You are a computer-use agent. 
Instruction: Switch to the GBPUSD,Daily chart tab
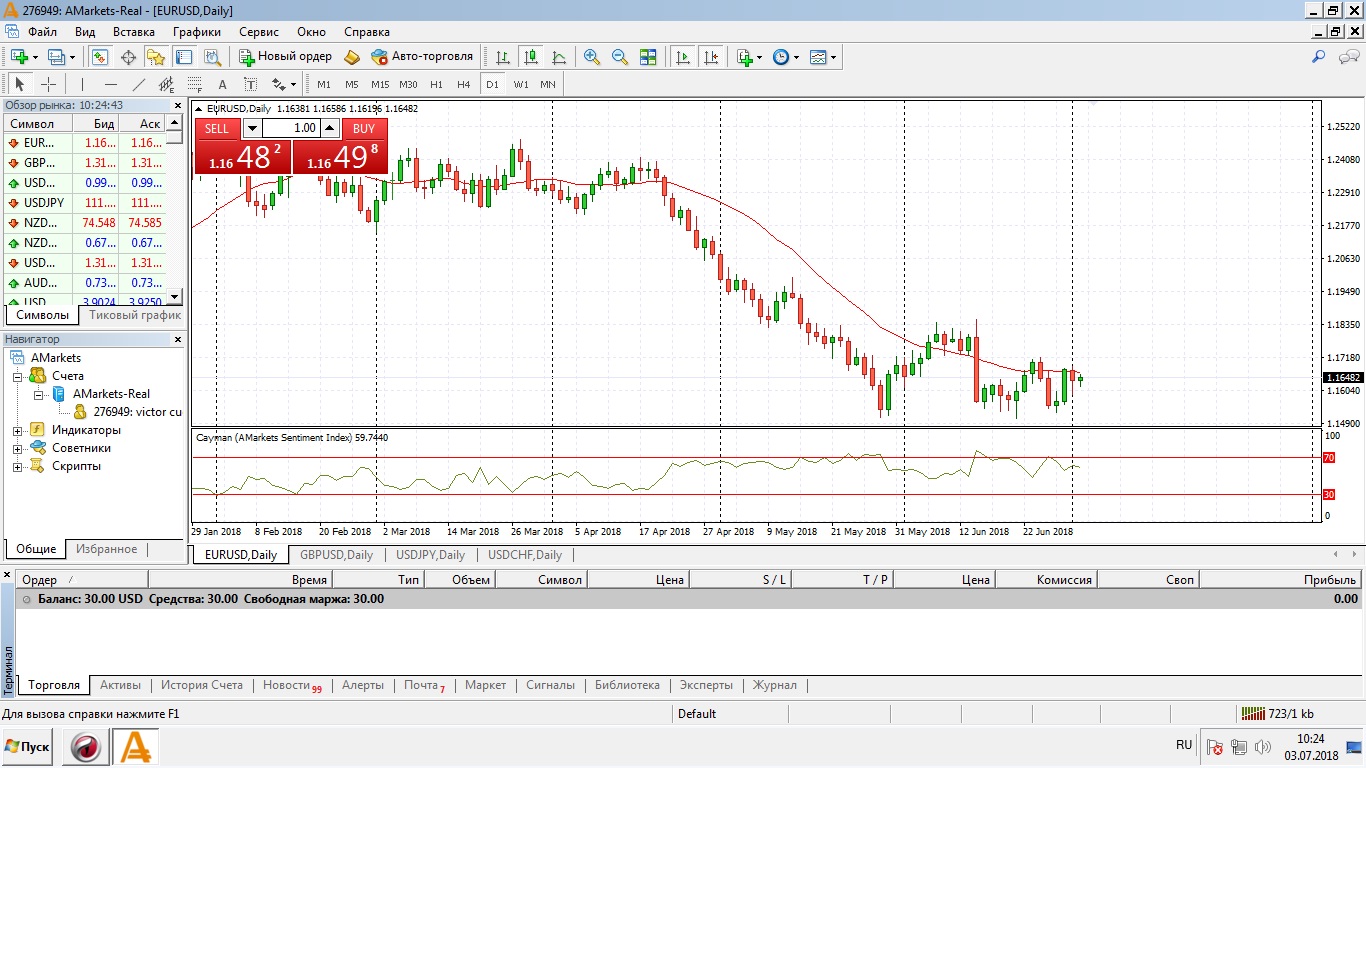pyautogui.click(x=336, y=555)
